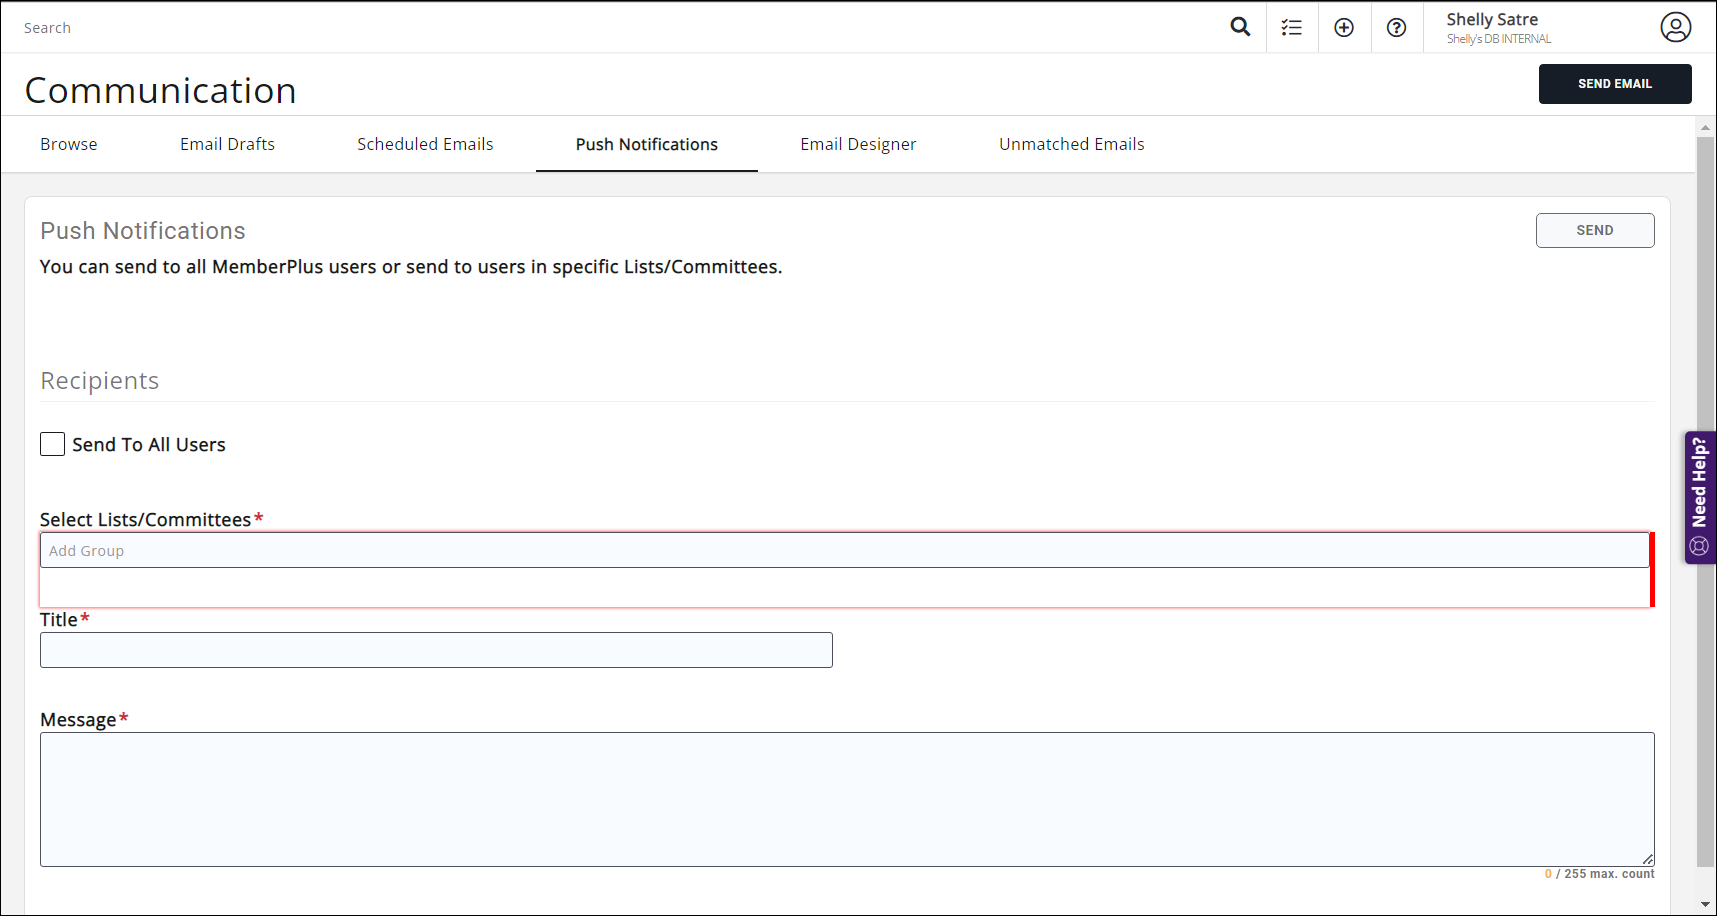Go to the Scheduled Emails tab
The height and width of the screenshot is (916, 1717).
(x=425, y=144)
